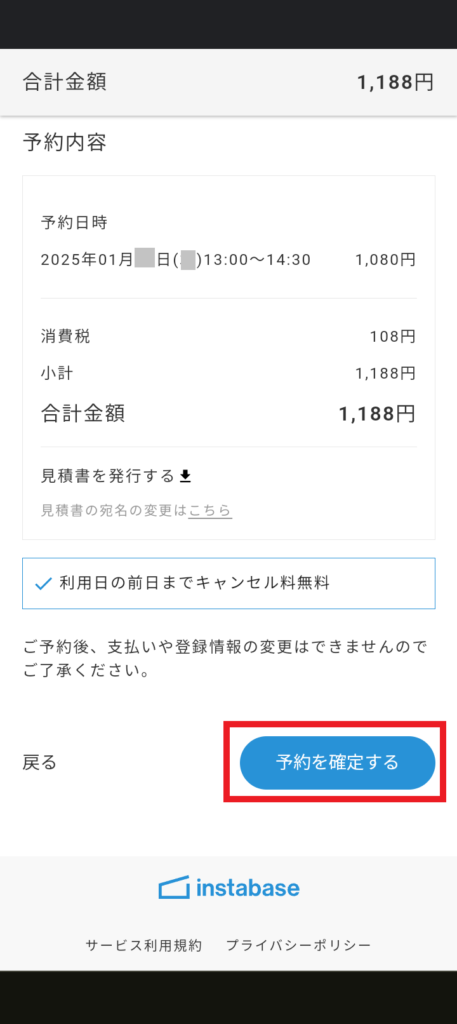The image size is (457, 1024).
Task: Confirm booking with 予約を確定する button
Action: (337, 762)
